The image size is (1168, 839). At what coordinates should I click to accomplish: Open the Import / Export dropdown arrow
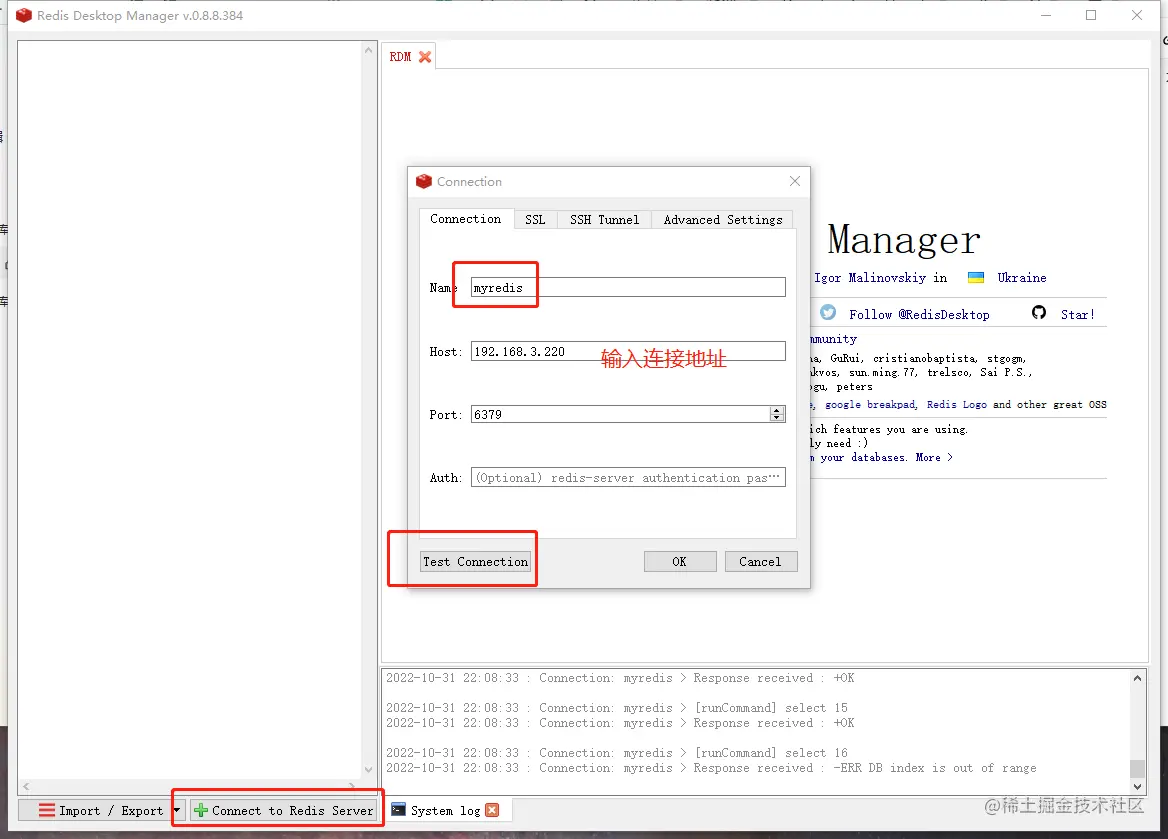[x=177, y=810]
